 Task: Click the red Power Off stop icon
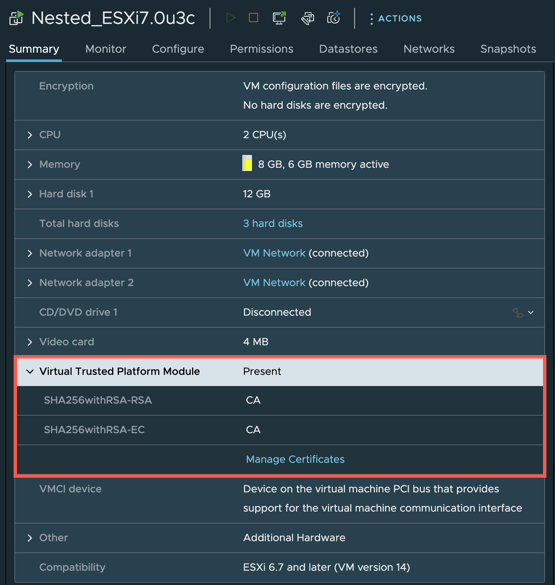tap(254, 18)
